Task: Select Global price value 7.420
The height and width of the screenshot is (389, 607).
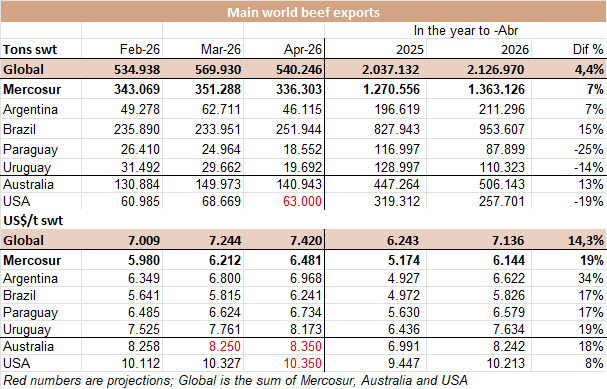Action: (x=306, y=241)
